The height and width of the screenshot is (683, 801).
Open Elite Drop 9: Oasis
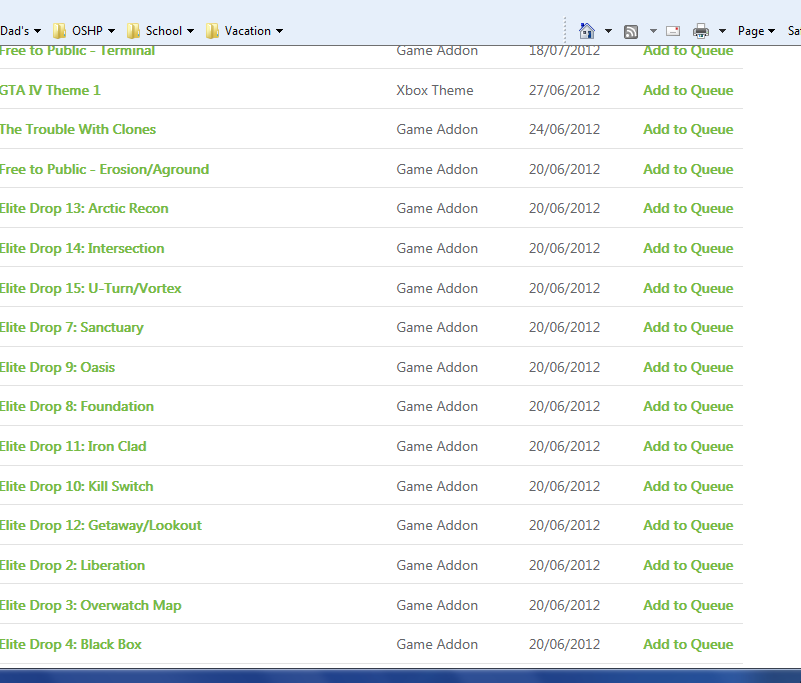(x=57, y=367)
